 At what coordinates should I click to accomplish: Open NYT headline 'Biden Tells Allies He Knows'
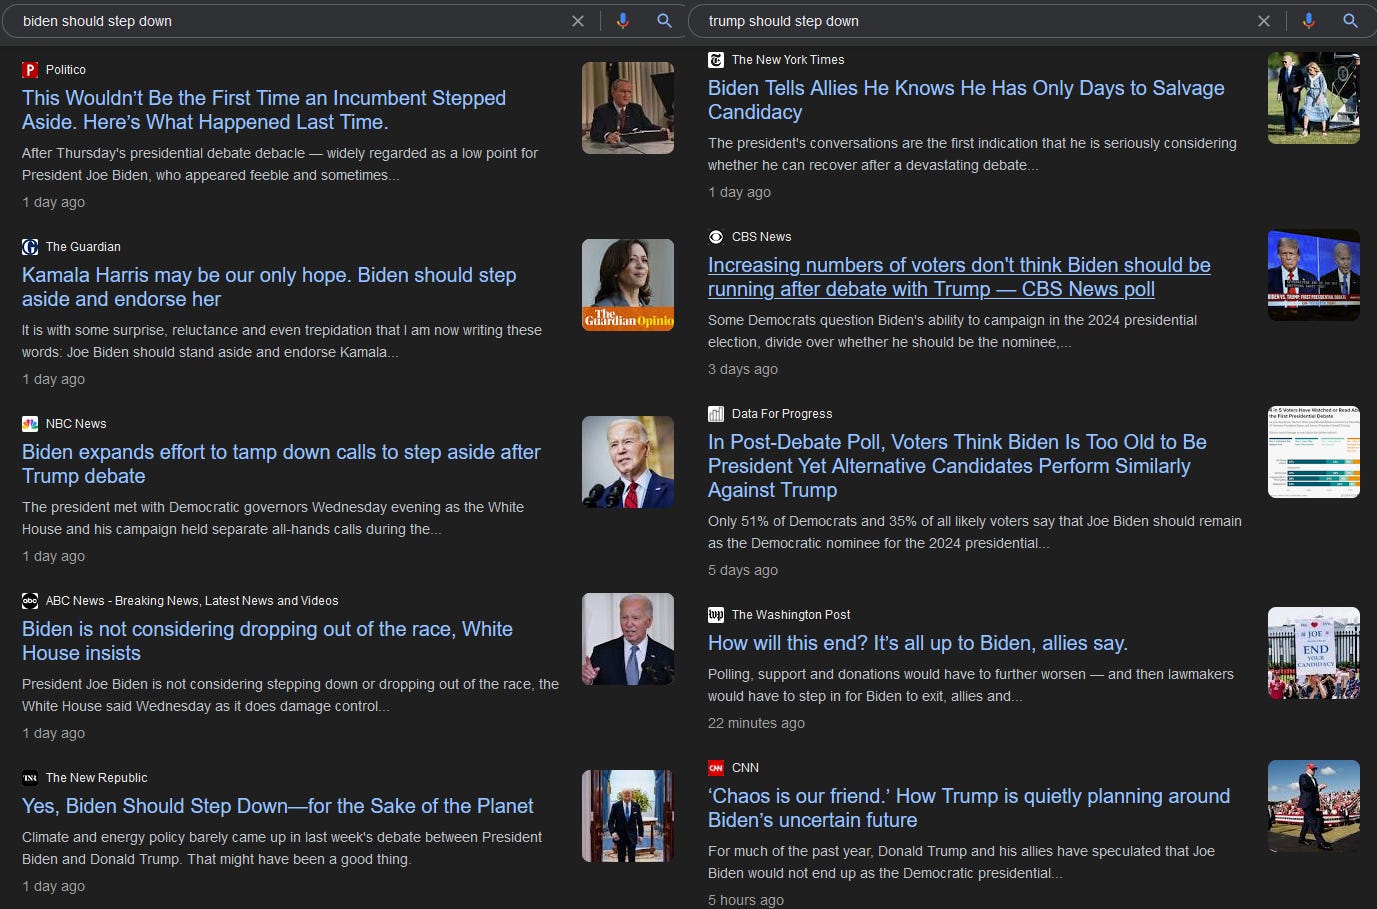pyautogui.click(x=966, y=100)
